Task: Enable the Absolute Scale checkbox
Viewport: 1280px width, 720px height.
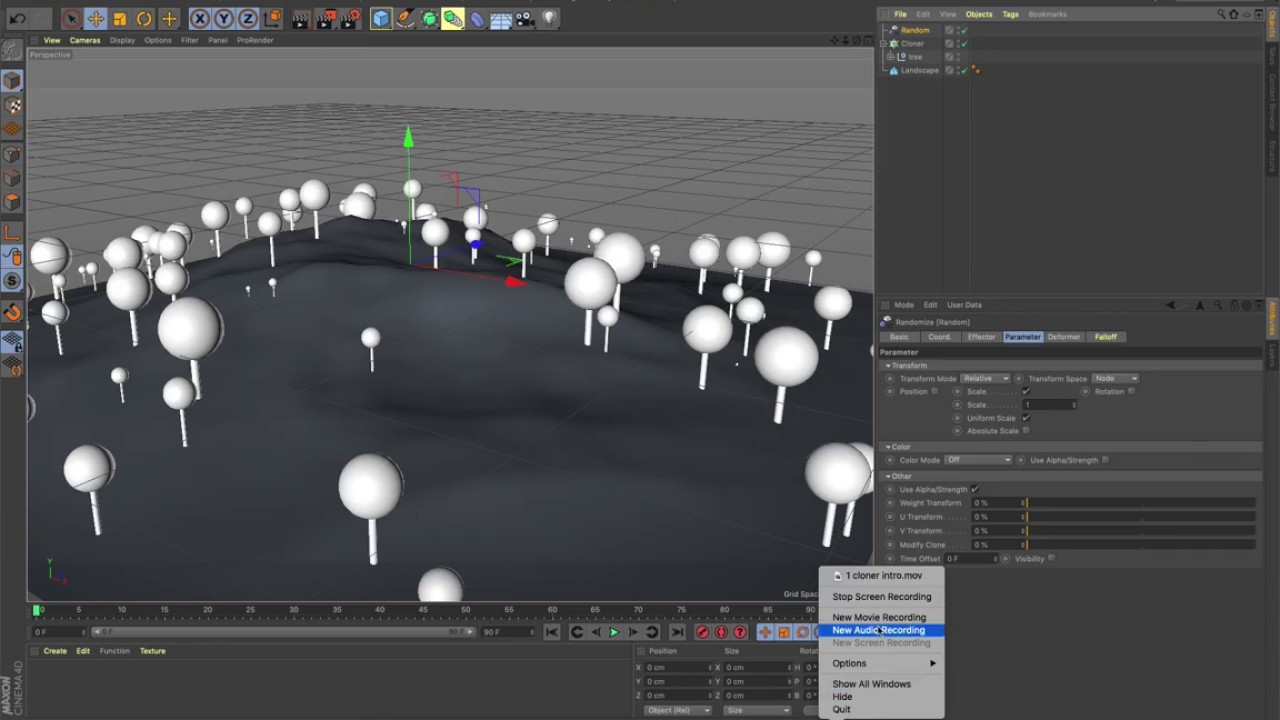Action: point(1026,431)
